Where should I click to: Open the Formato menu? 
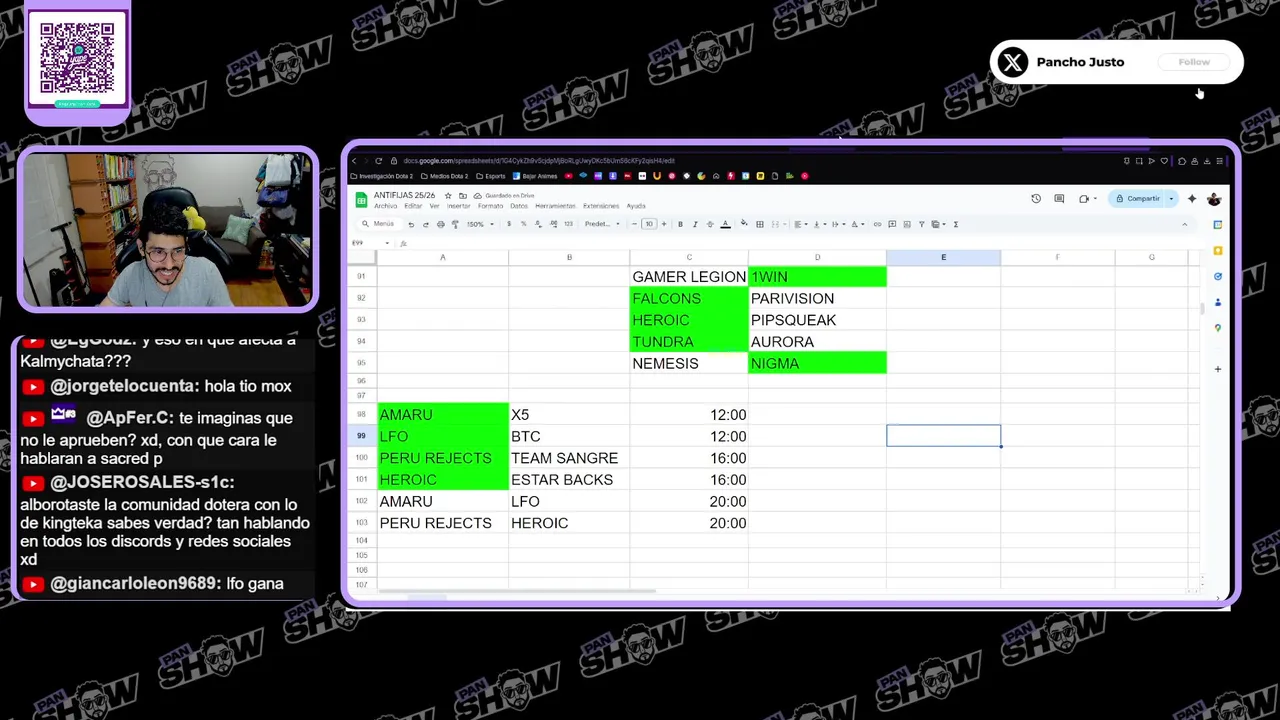pos(490,206)
